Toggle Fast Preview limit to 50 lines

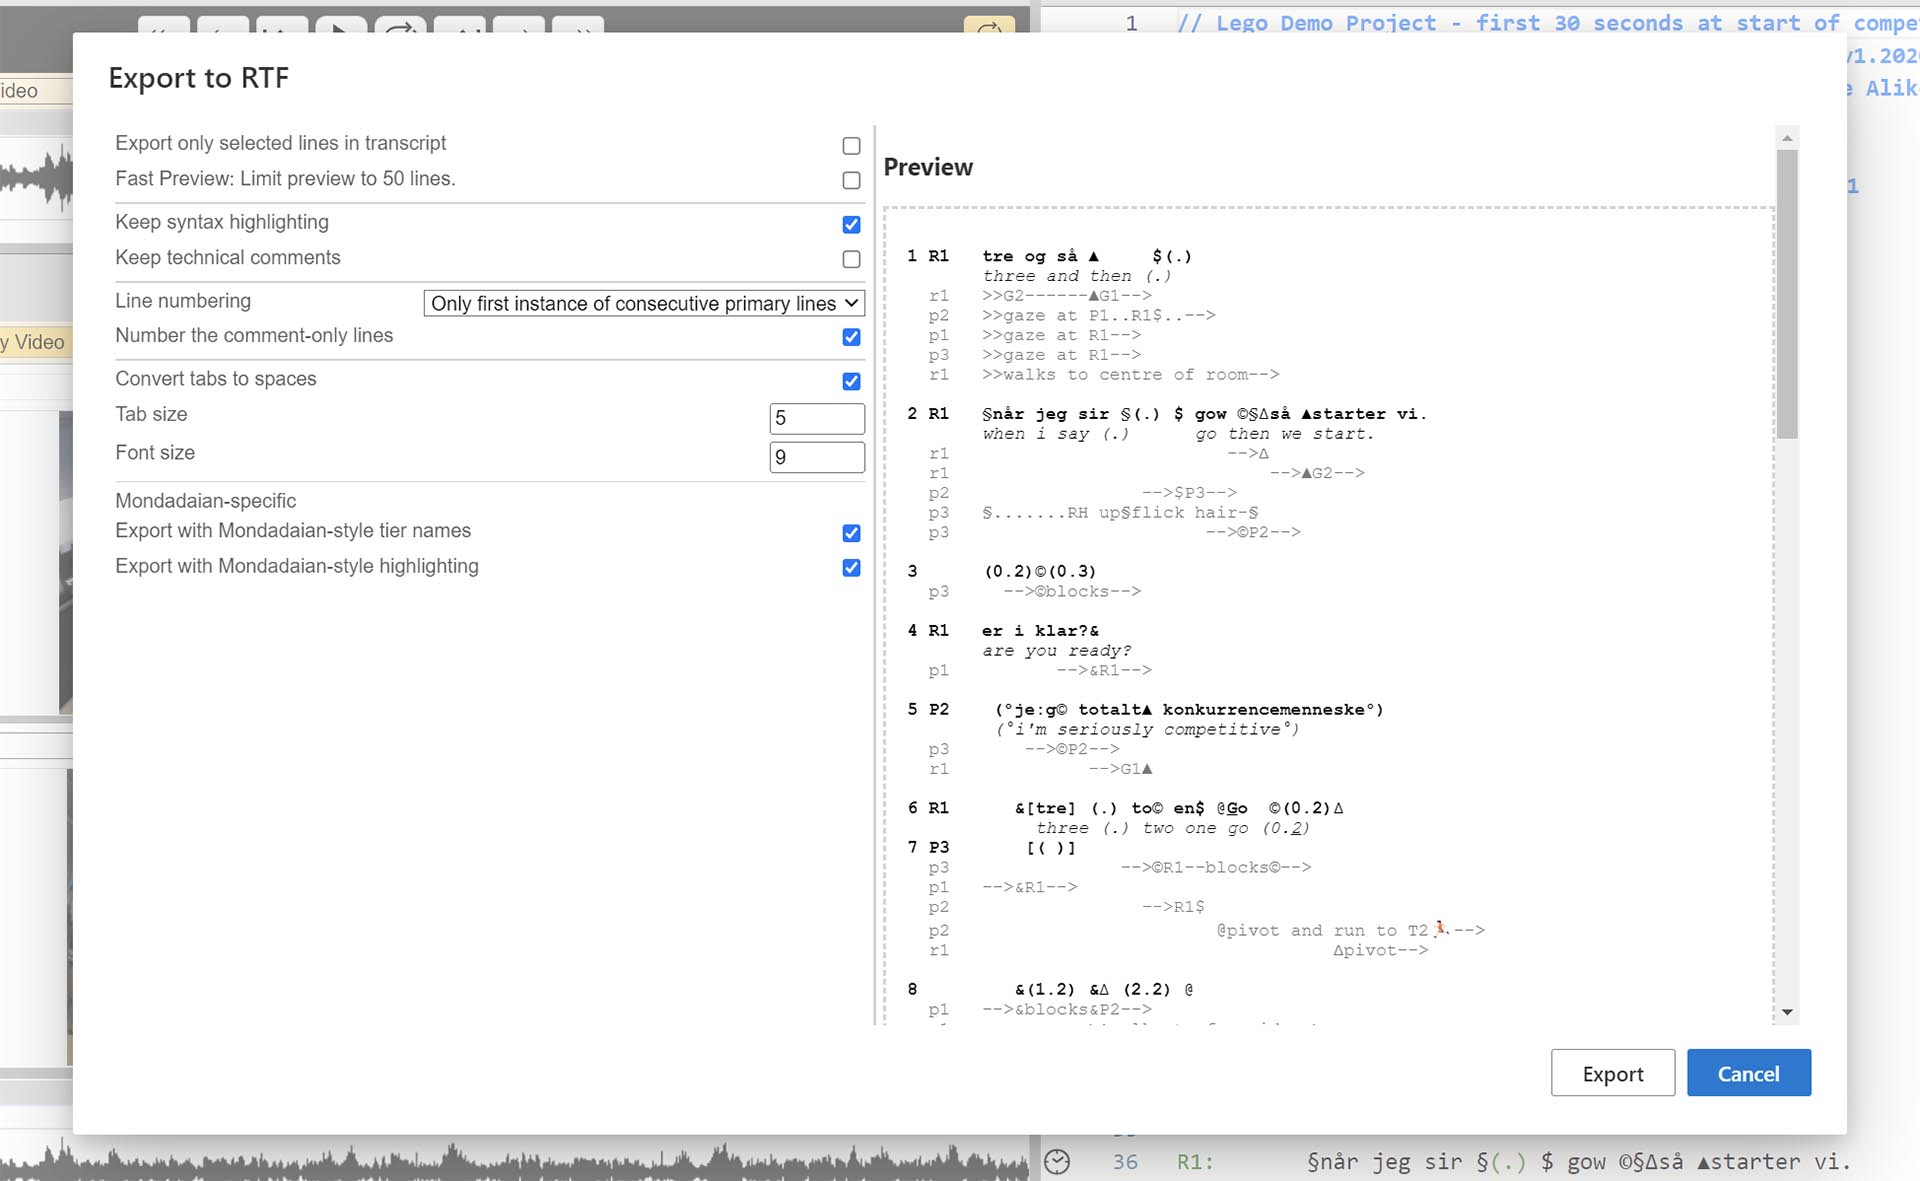click(x=851, y=181)
